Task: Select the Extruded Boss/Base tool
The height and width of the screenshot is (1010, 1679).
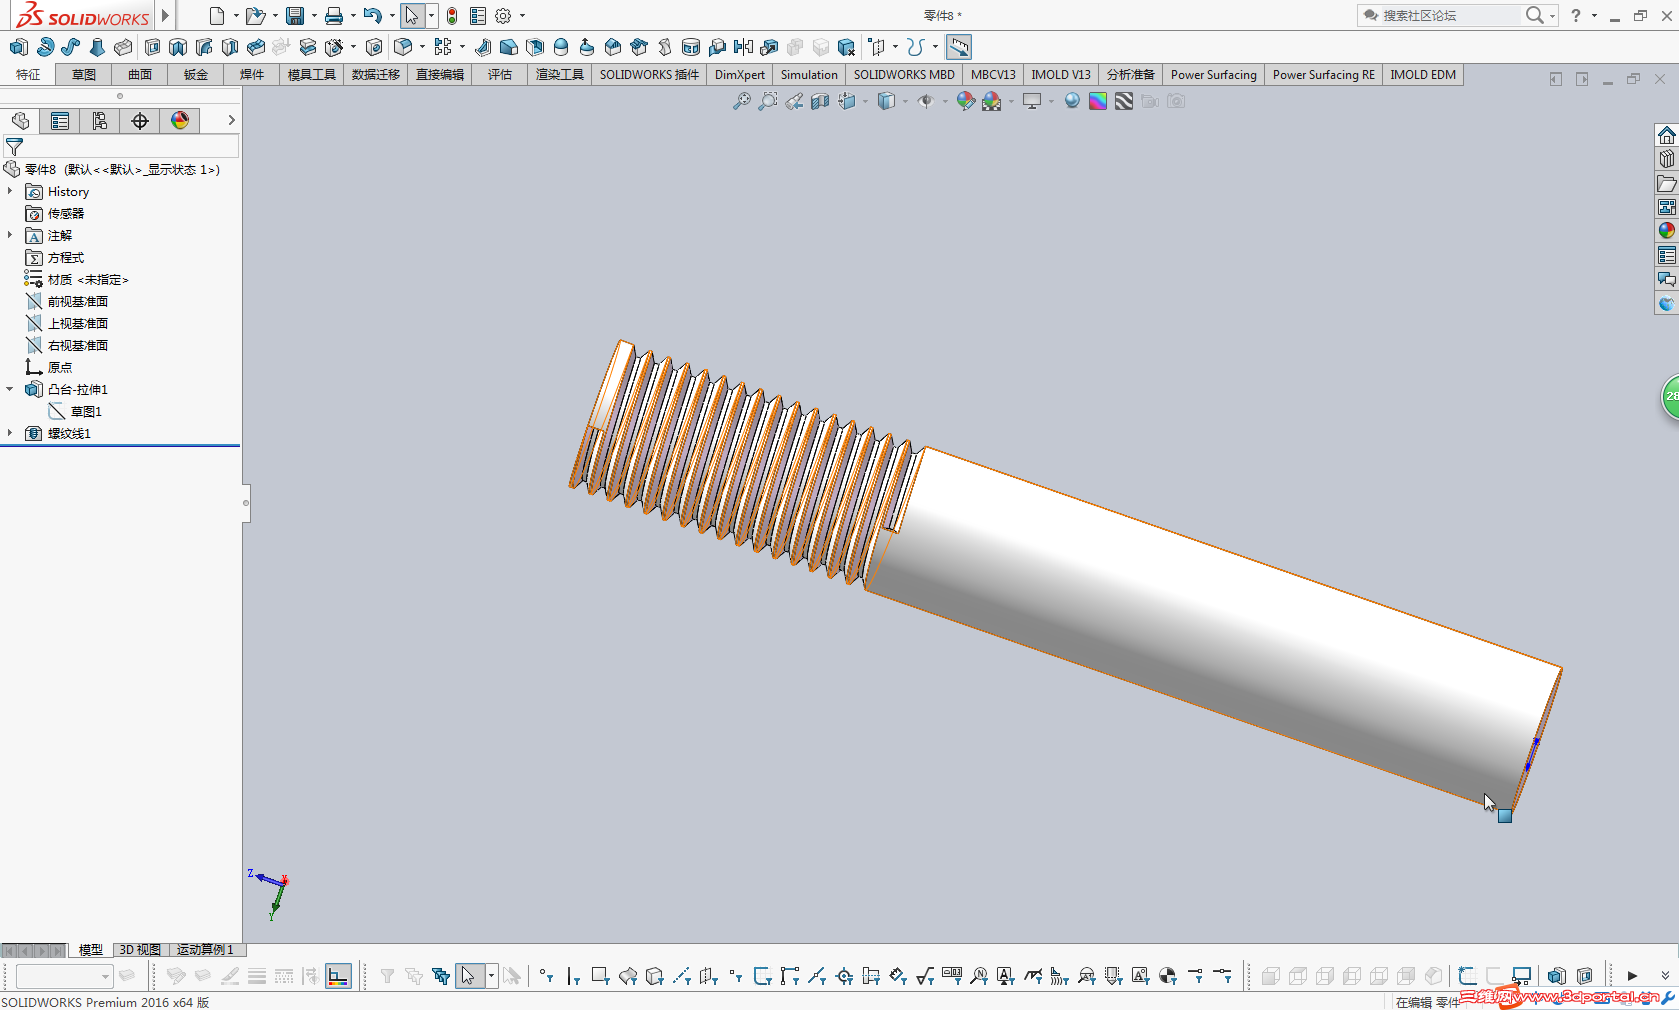Action: point(18,47)
